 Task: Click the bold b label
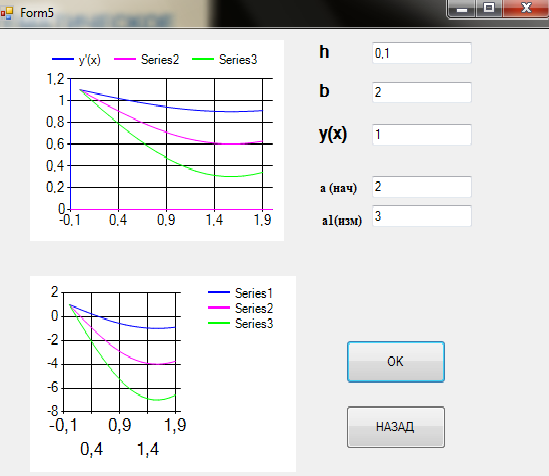click(x=324, y=91)
